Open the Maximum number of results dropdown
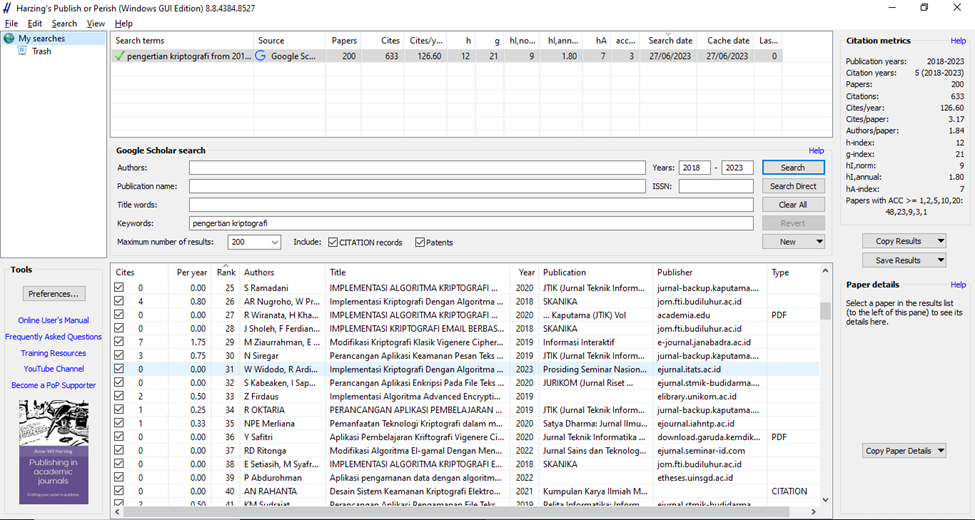 pos(274,242)
